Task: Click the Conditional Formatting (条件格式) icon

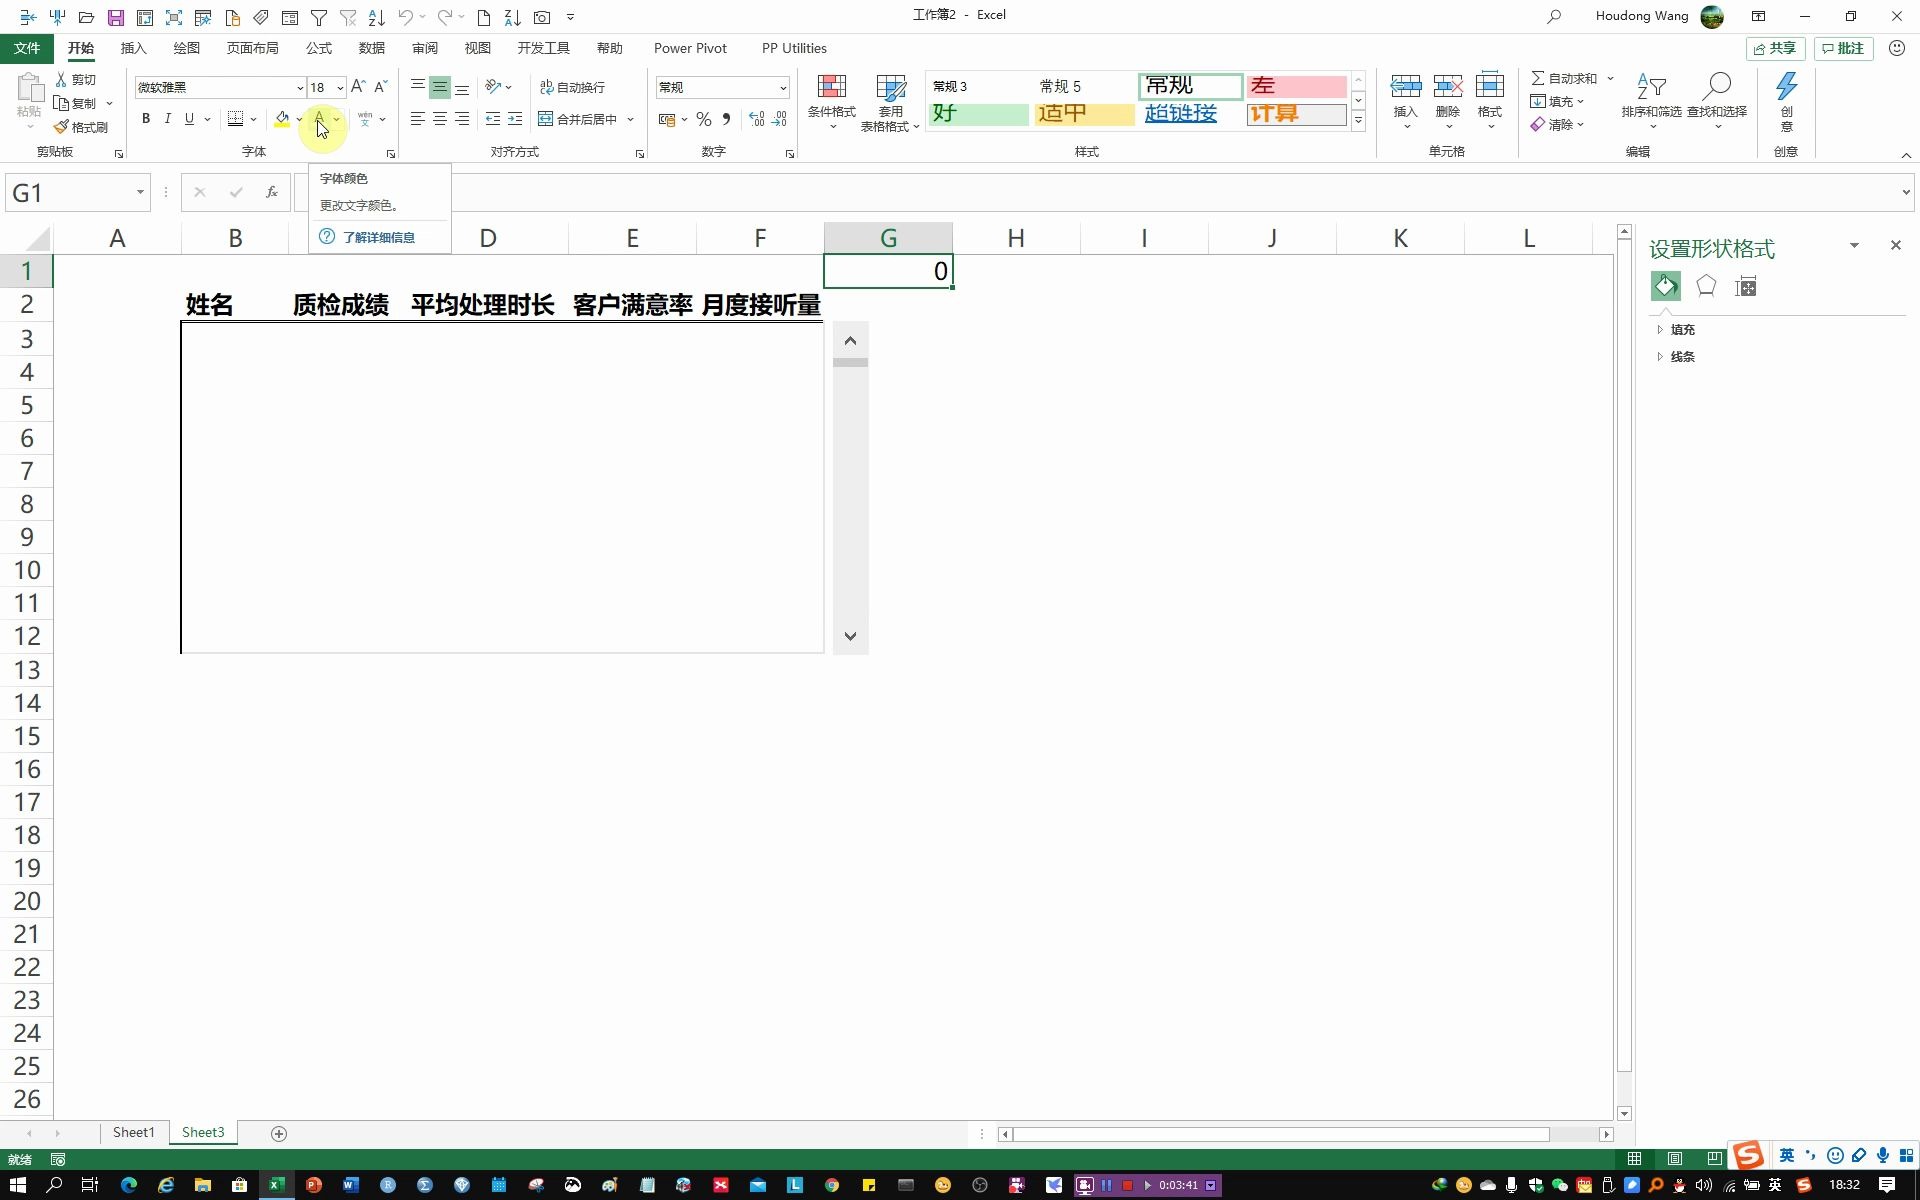Action: pyautogui.click(x=831, y=88)
